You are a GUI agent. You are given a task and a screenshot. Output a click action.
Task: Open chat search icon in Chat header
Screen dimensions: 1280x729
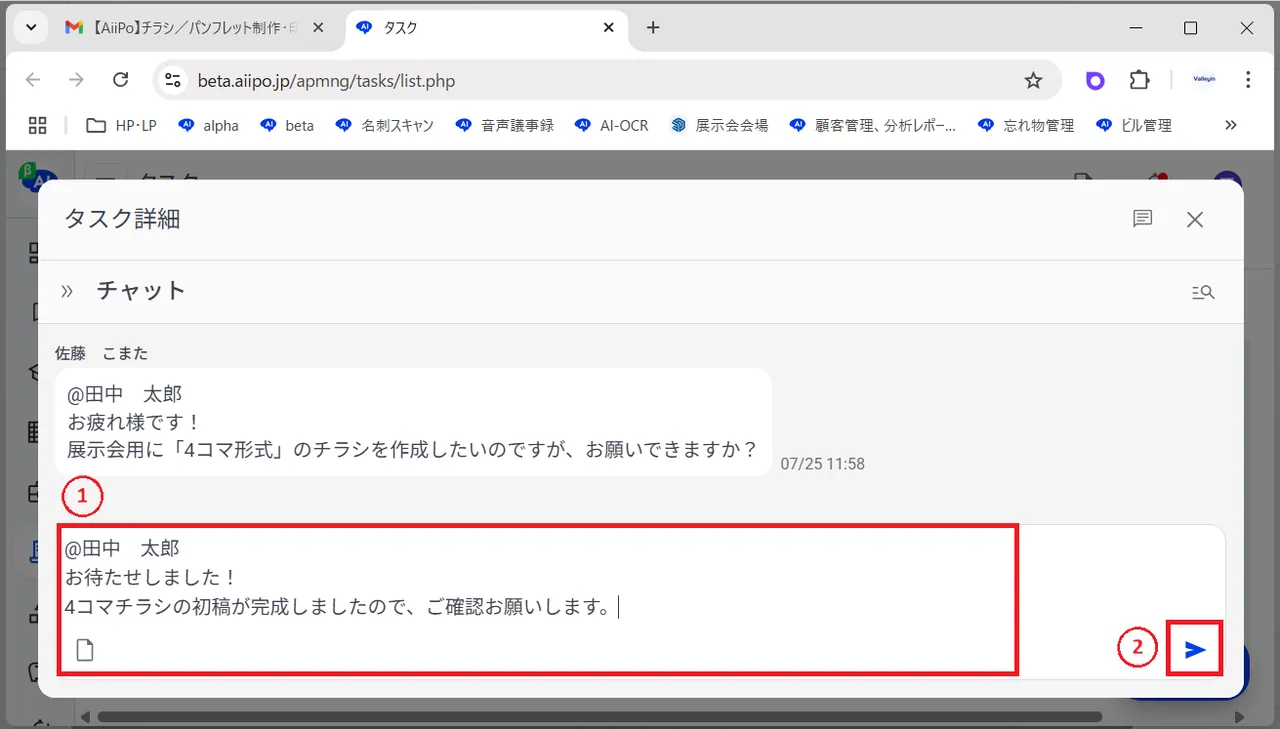click(1203, 292)
